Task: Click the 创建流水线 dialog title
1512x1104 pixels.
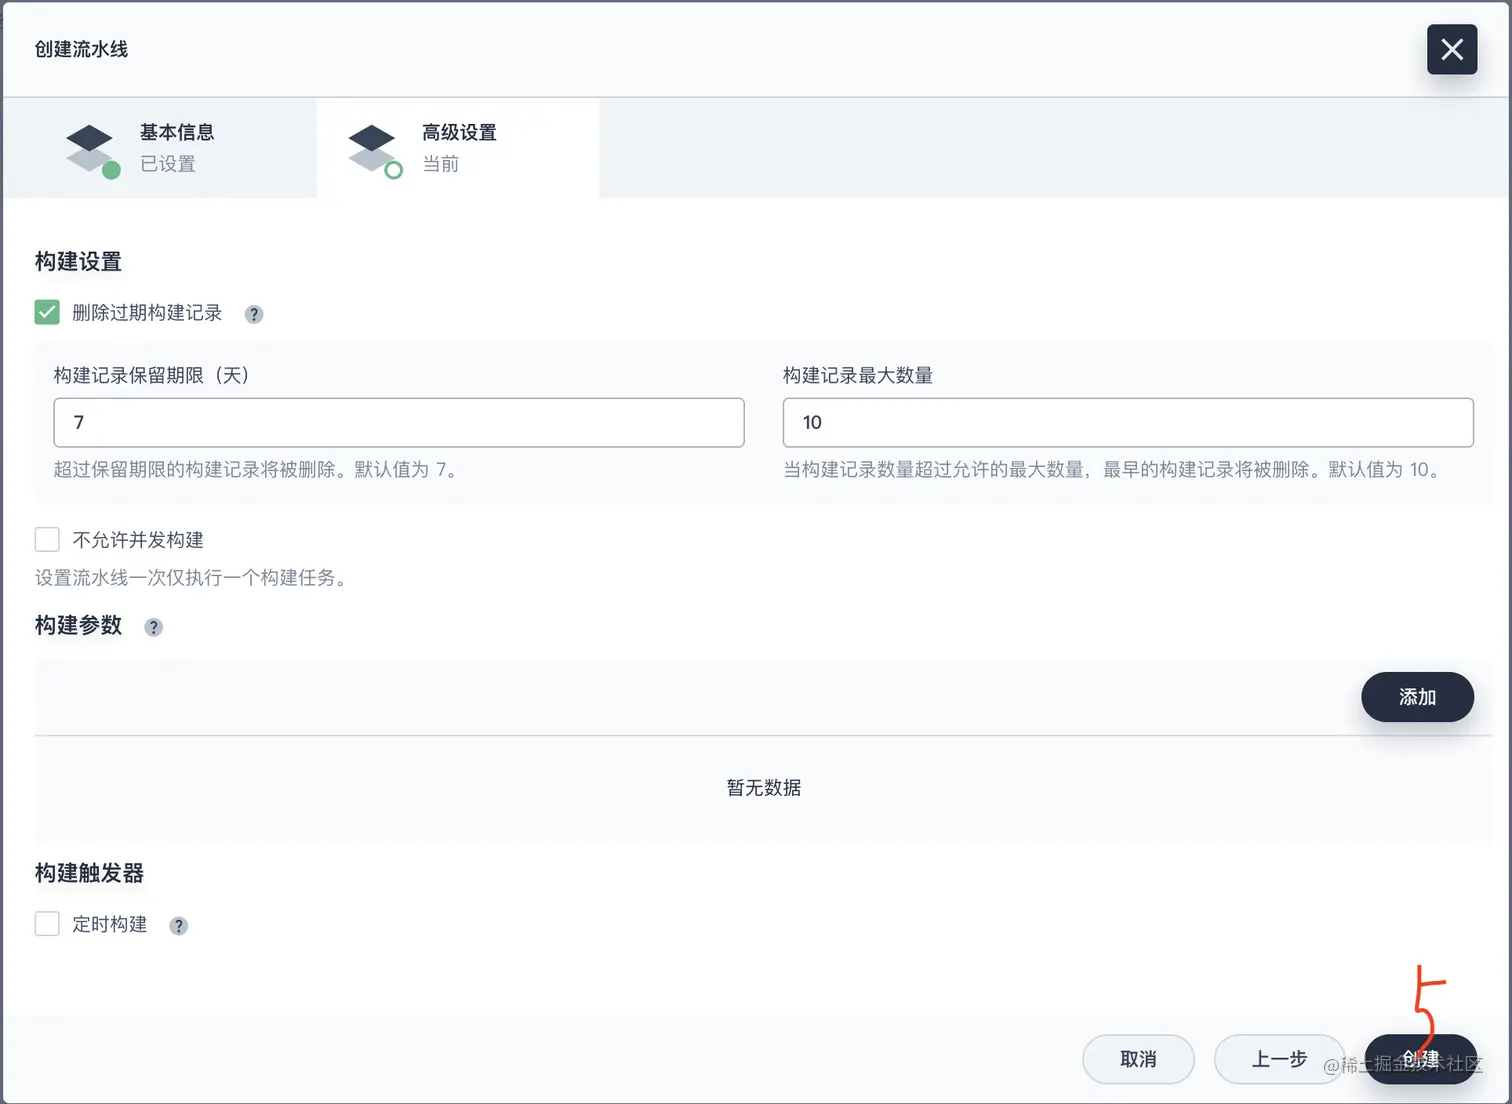Action: tap(81, 49)
